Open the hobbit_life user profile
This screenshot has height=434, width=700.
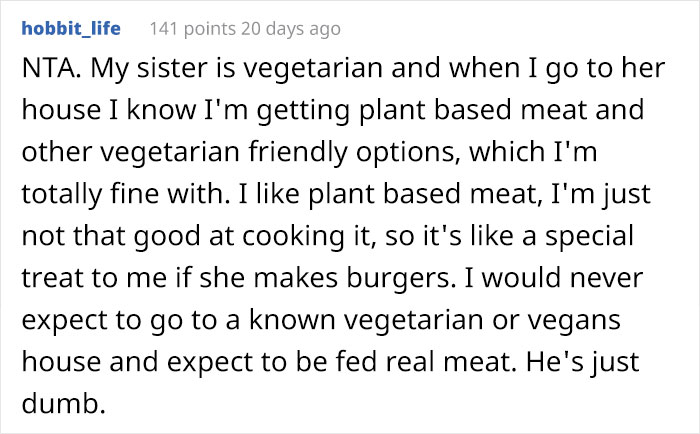(70, 29)
